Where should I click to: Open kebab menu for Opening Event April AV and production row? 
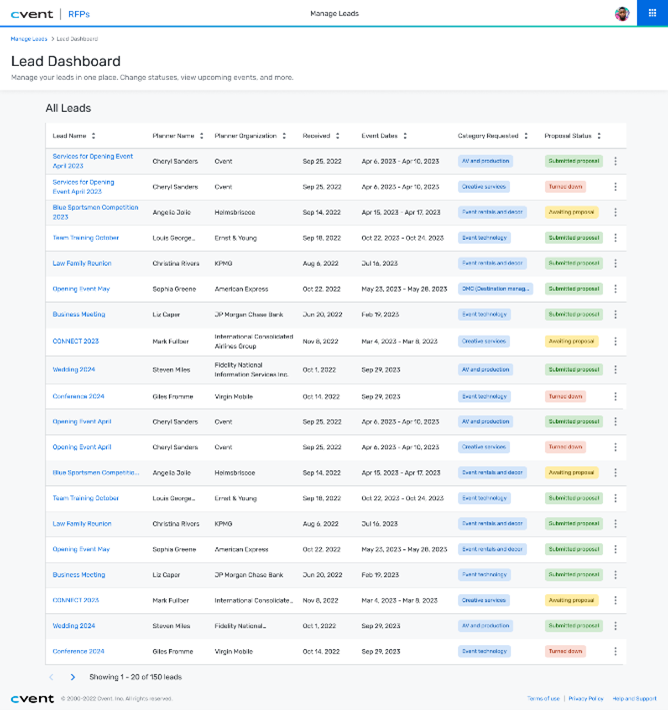pos(615,422)
